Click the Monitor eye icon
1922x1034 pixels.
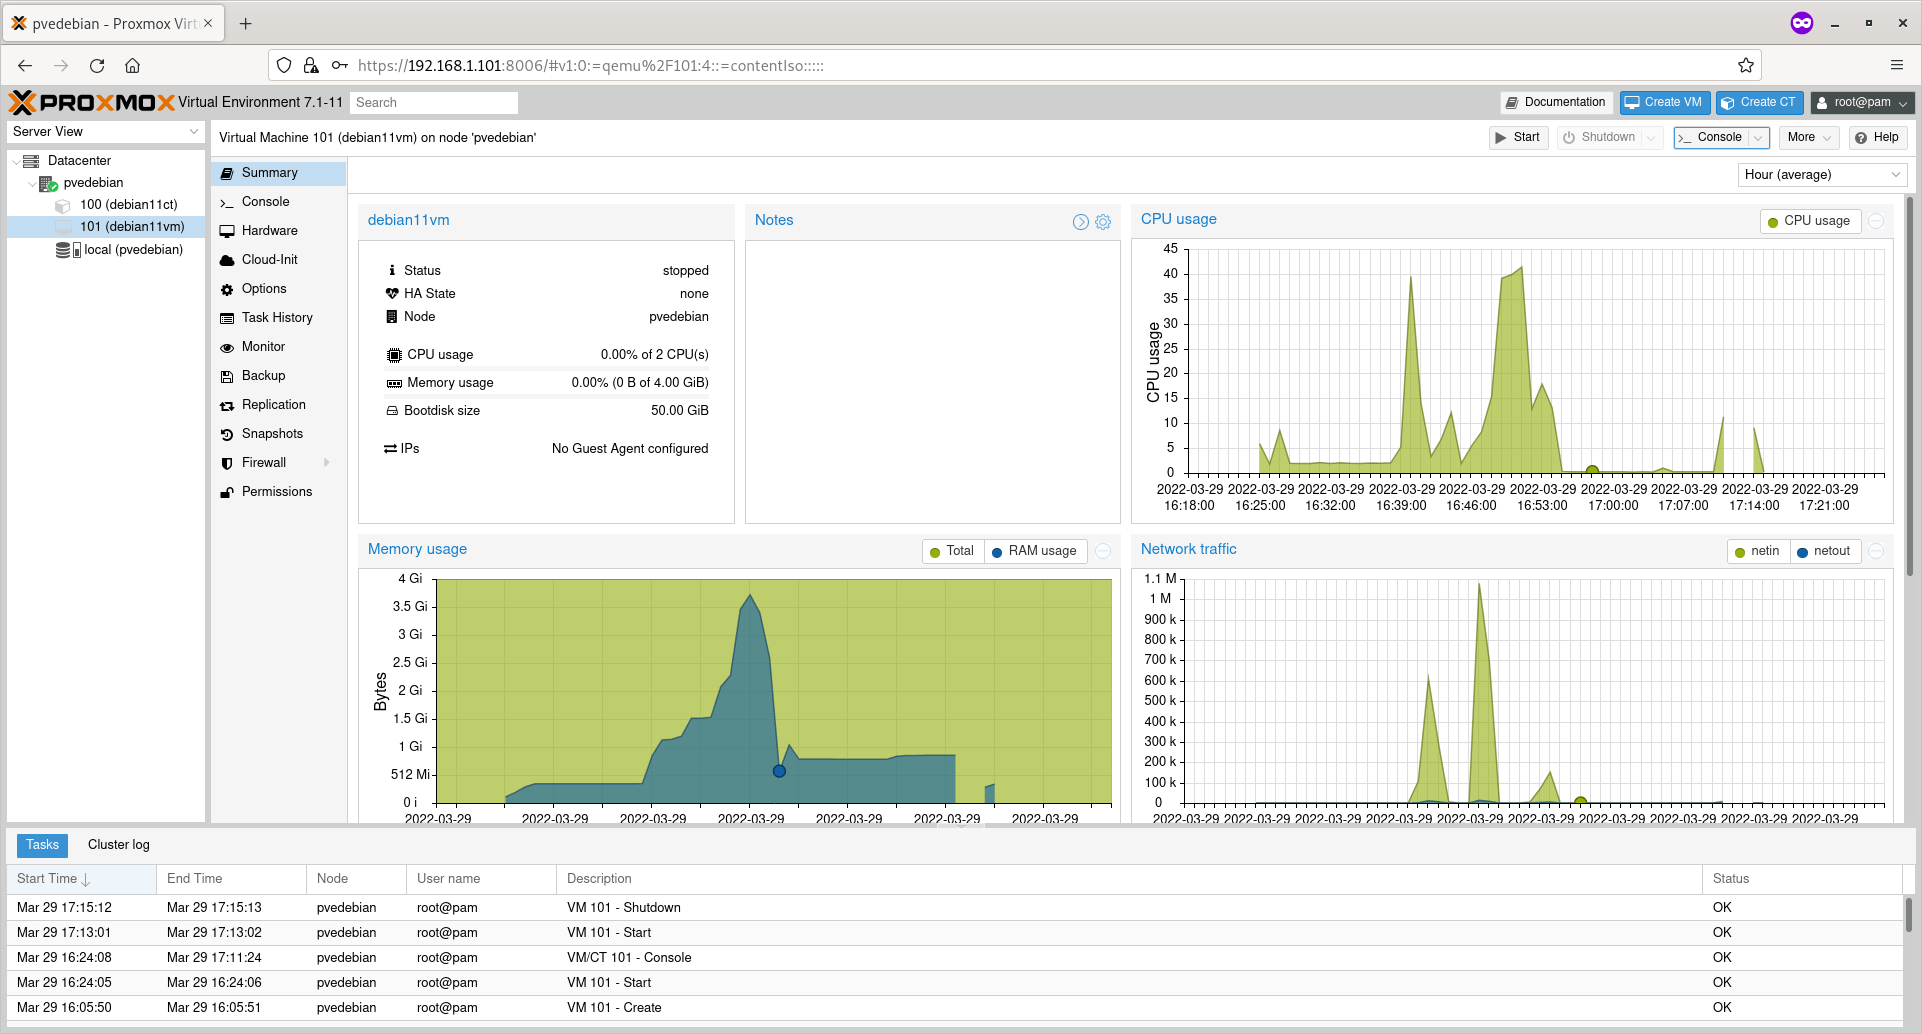[x=227, y=348]
